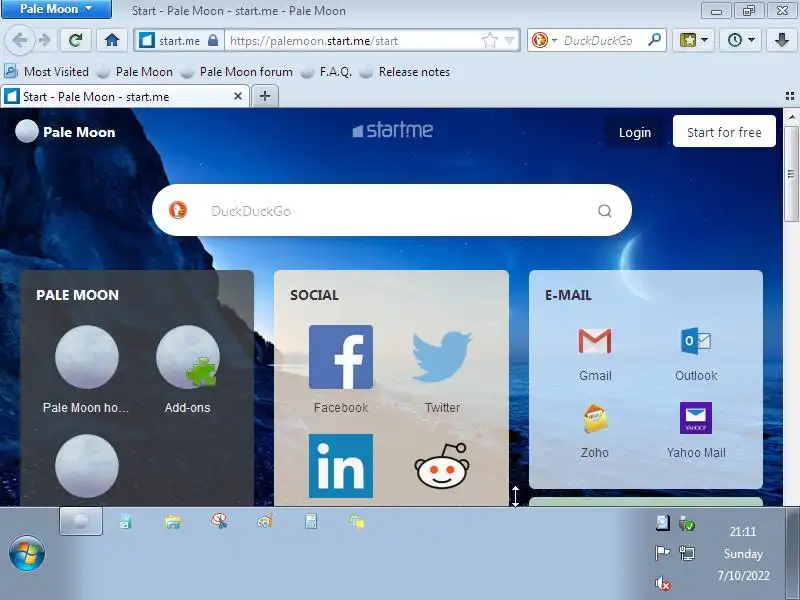
Task: Select the Start - Pale Moon tab
Action: [124, 96]
